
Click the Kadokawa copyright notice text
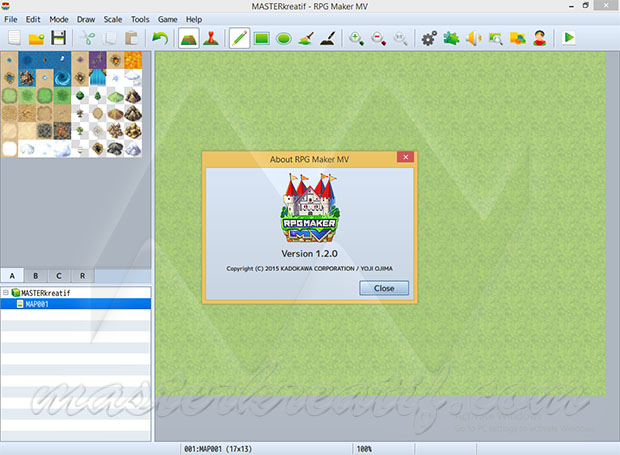click(x=309, y=268)
